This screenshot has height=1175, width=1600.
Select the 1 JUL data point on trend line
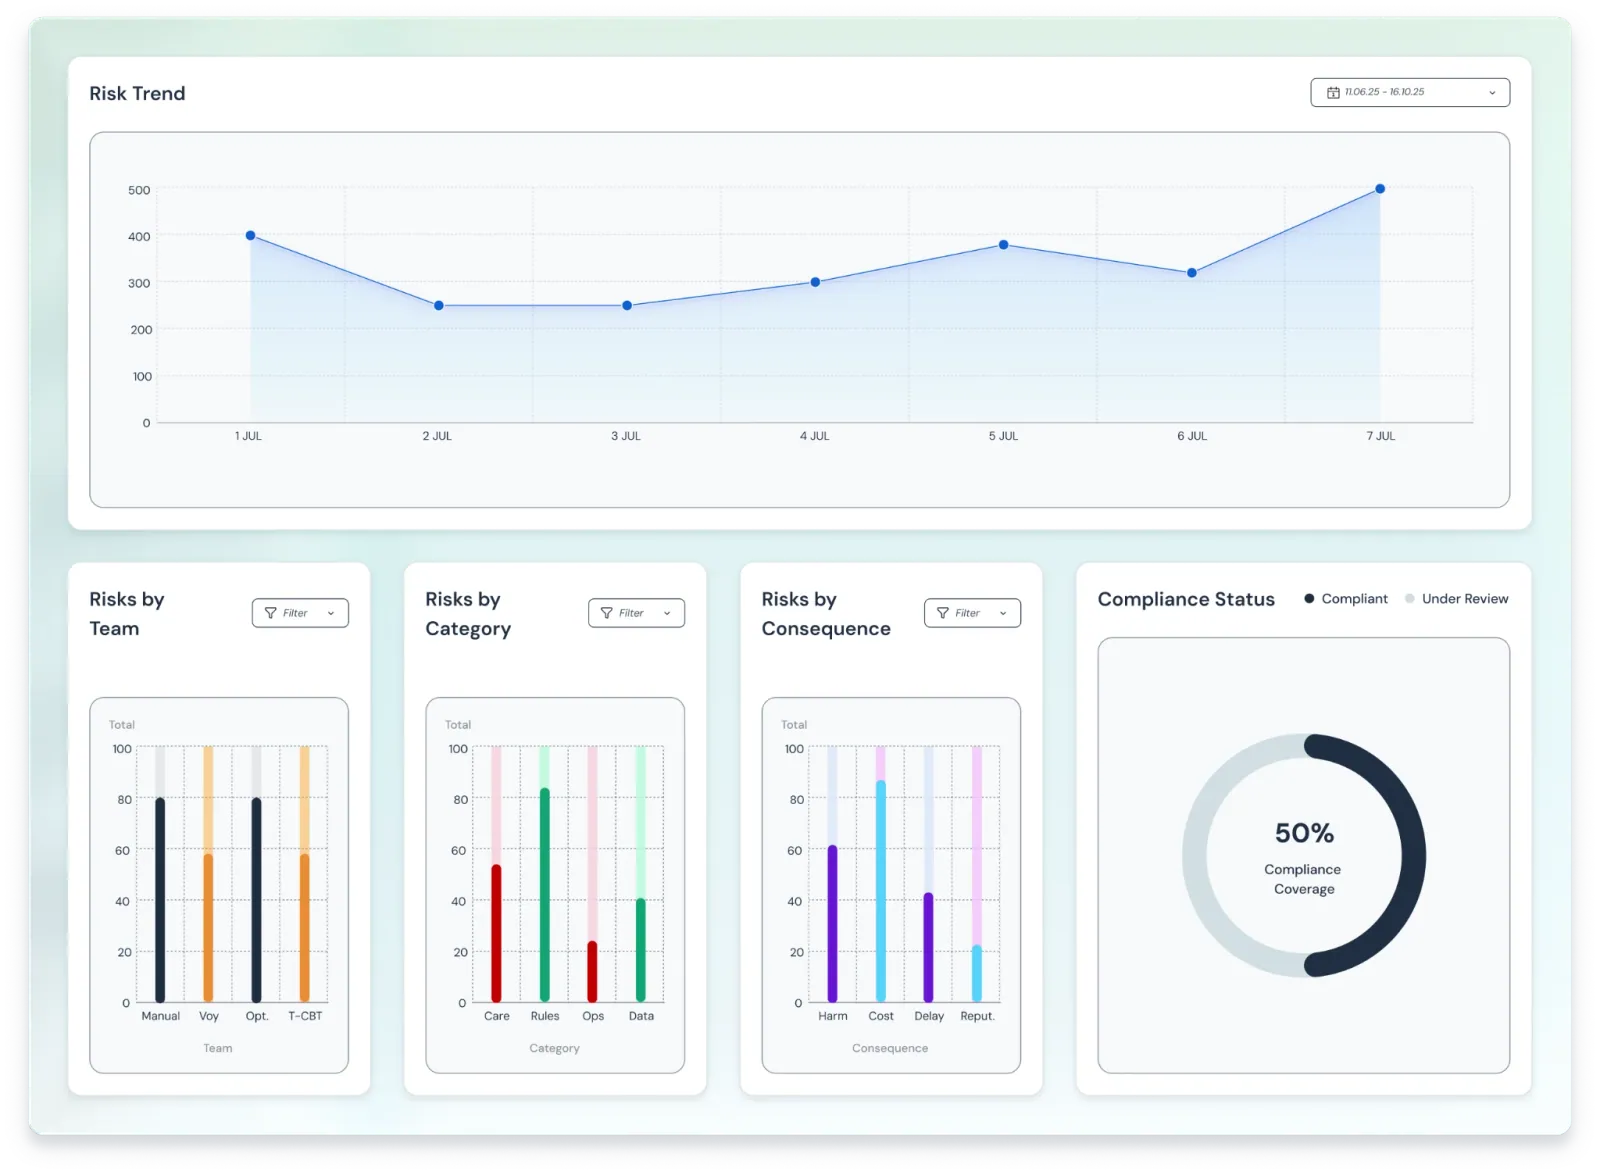pos(250,236)
